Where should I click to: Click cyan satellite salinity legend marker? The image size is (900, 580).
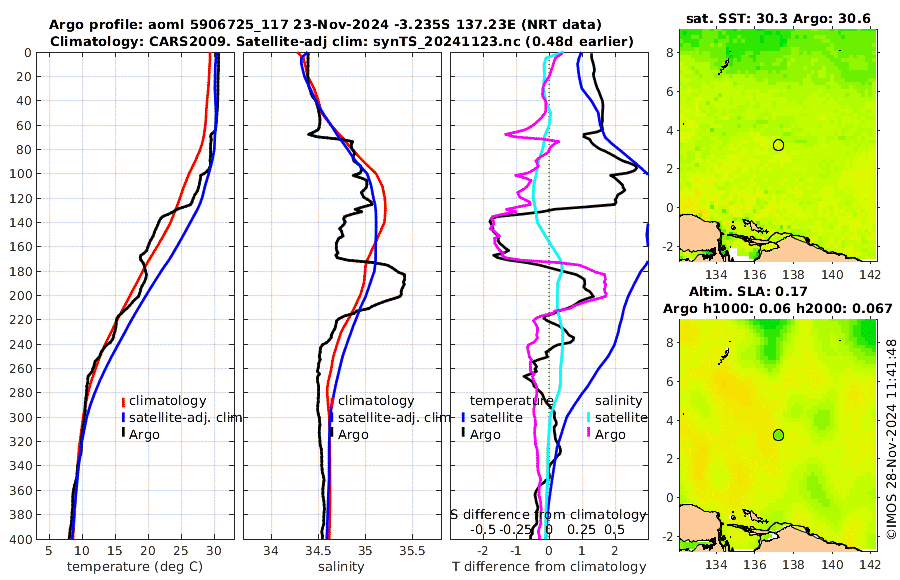click(x=589, y=418)
